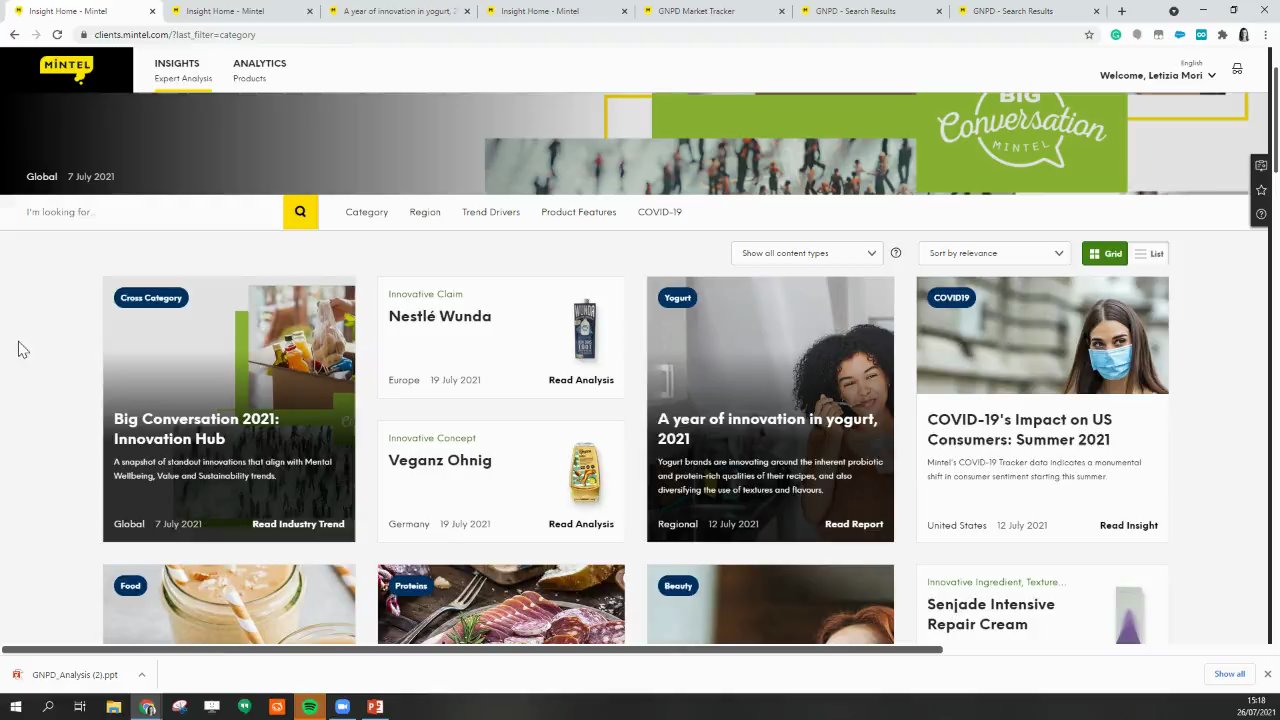
Task: Open Task View on the taskbar
Action: (80, 707)
